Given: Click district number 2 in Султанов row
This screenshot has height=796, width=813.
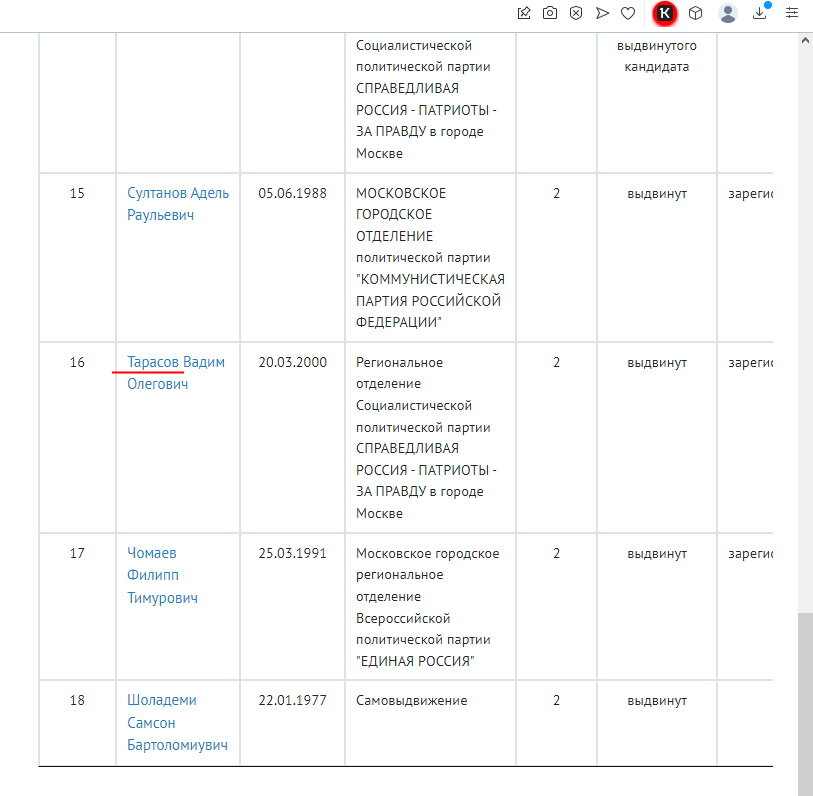Looking at the screenshot, I should click(556, 193).
